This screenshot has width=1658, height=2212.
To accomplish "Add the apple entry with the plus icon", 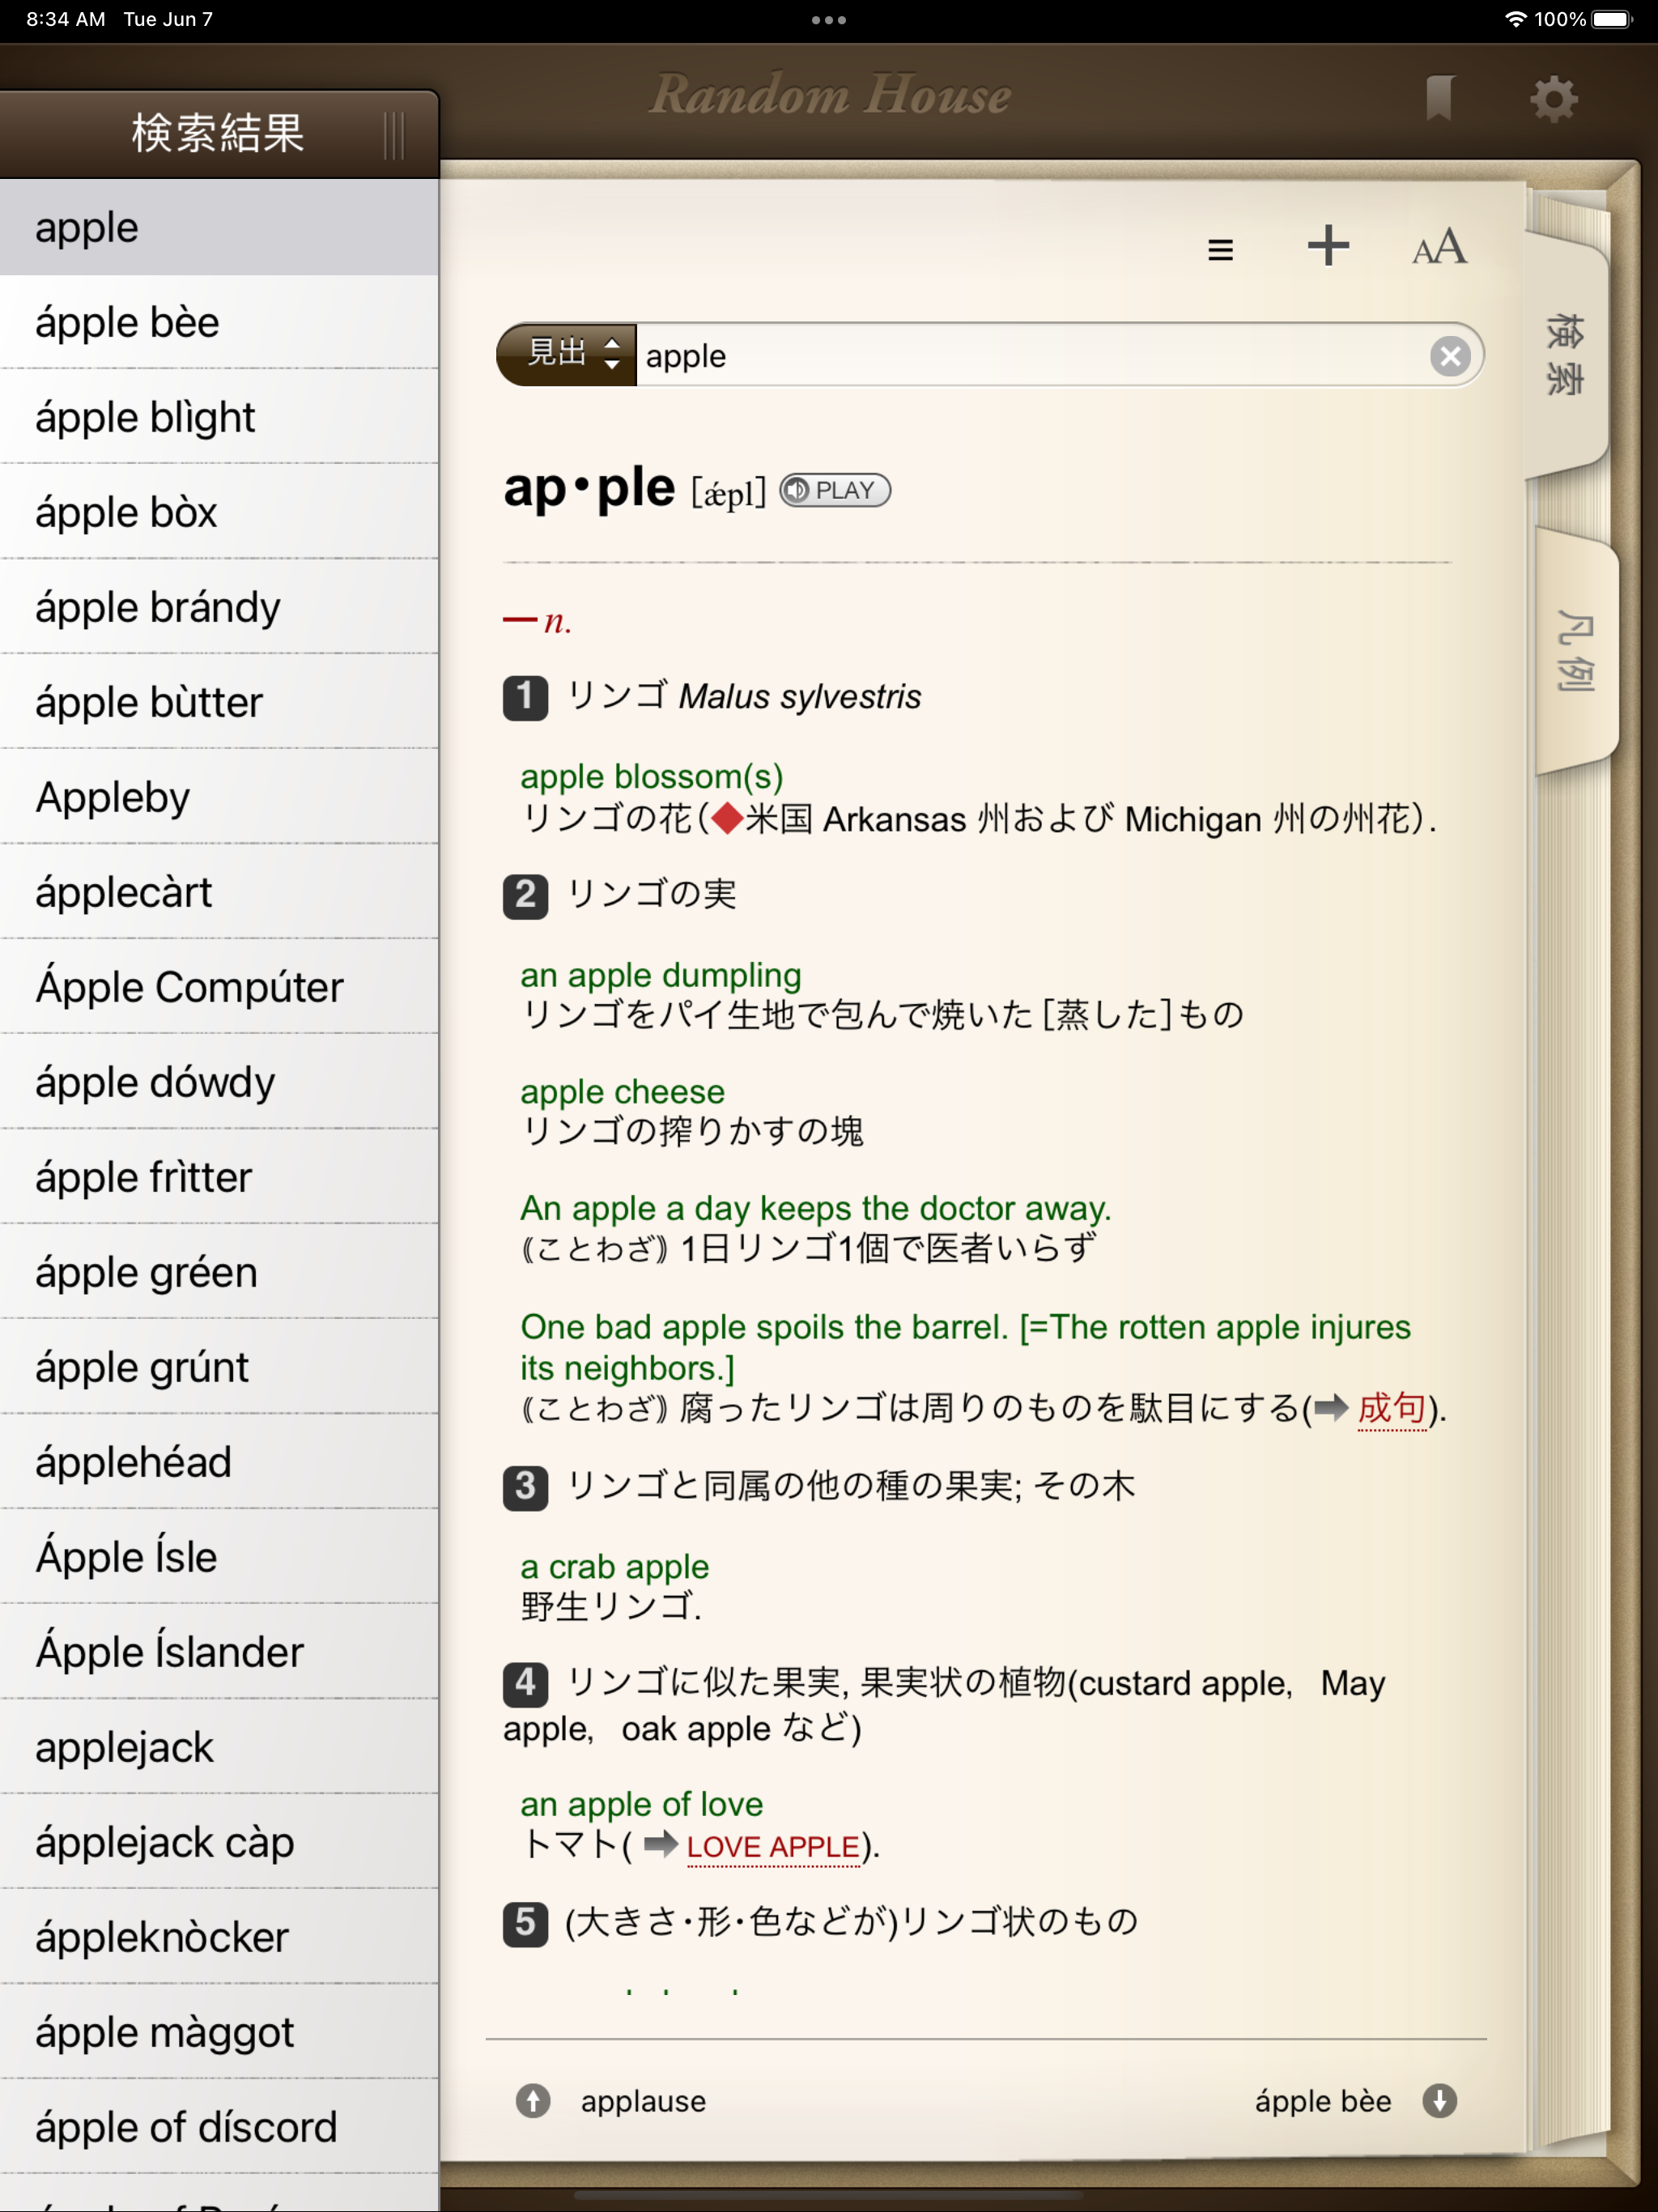I will click(1328, 247).
